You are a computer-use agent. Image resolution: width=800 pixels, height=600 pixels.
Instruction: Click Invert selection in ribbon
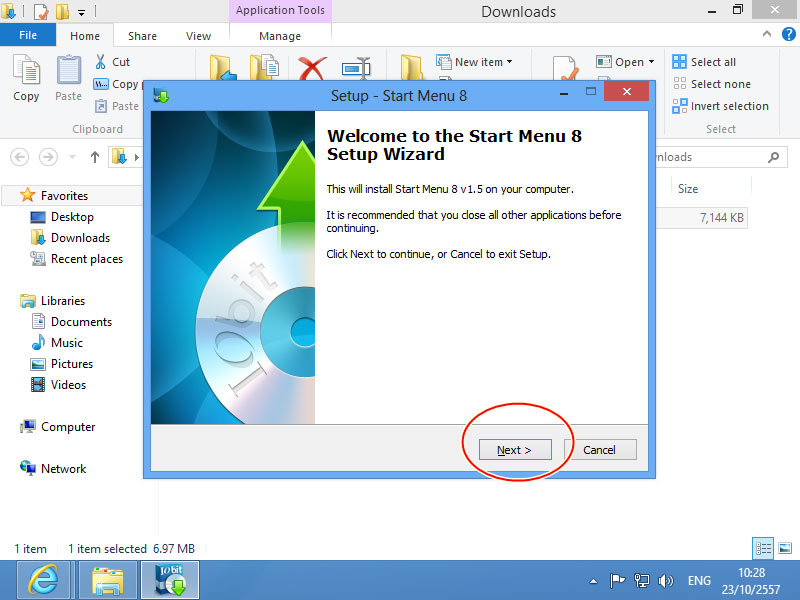click(x=720, y=106)
